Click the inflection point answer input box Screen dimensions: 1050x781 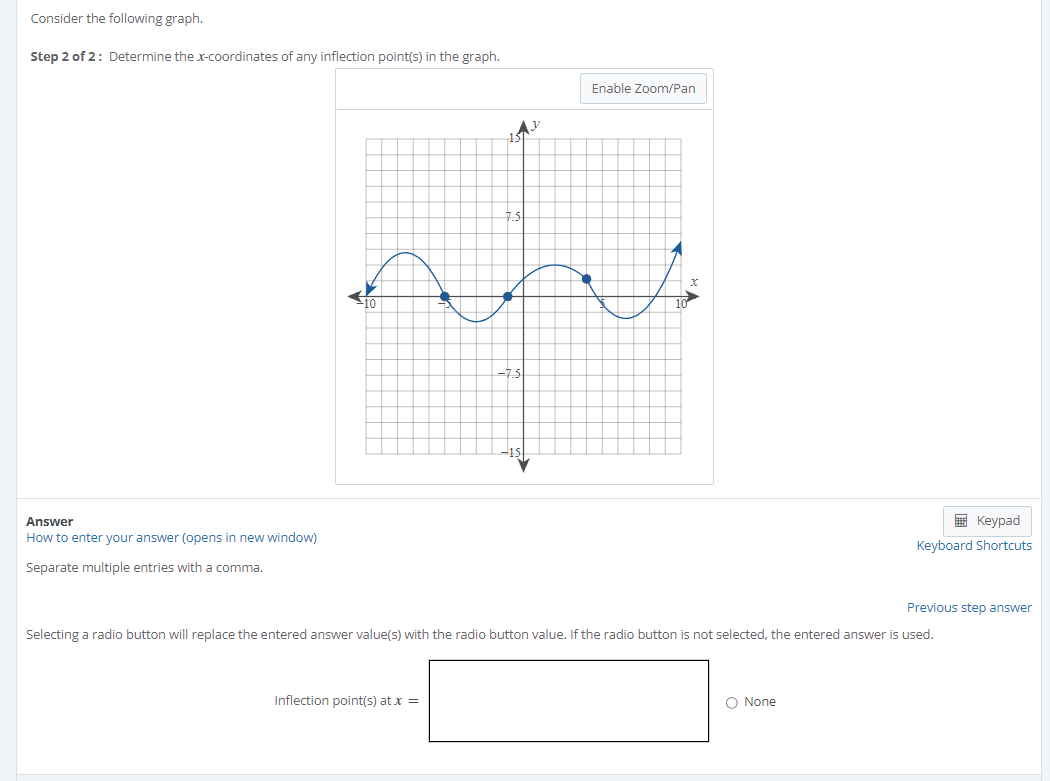pos(568,700)
